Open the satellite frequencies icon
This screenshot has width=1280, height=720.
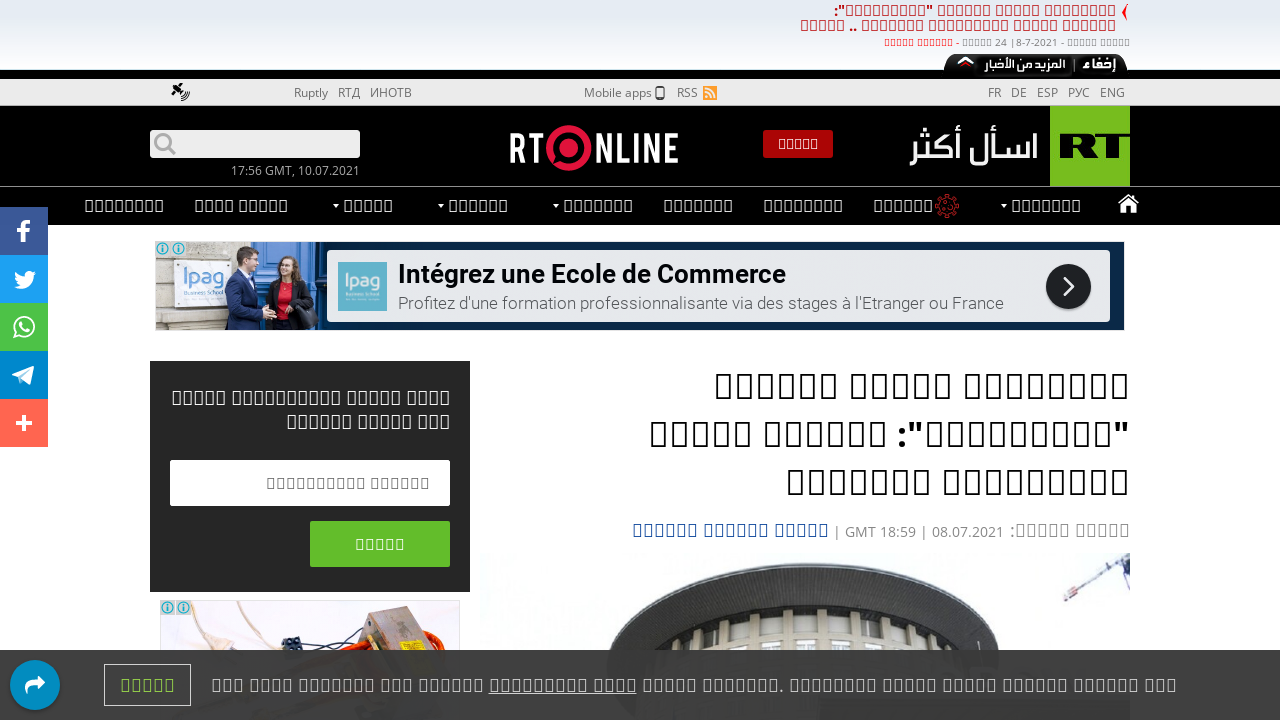pyautogui.click(x=180, y=92)
